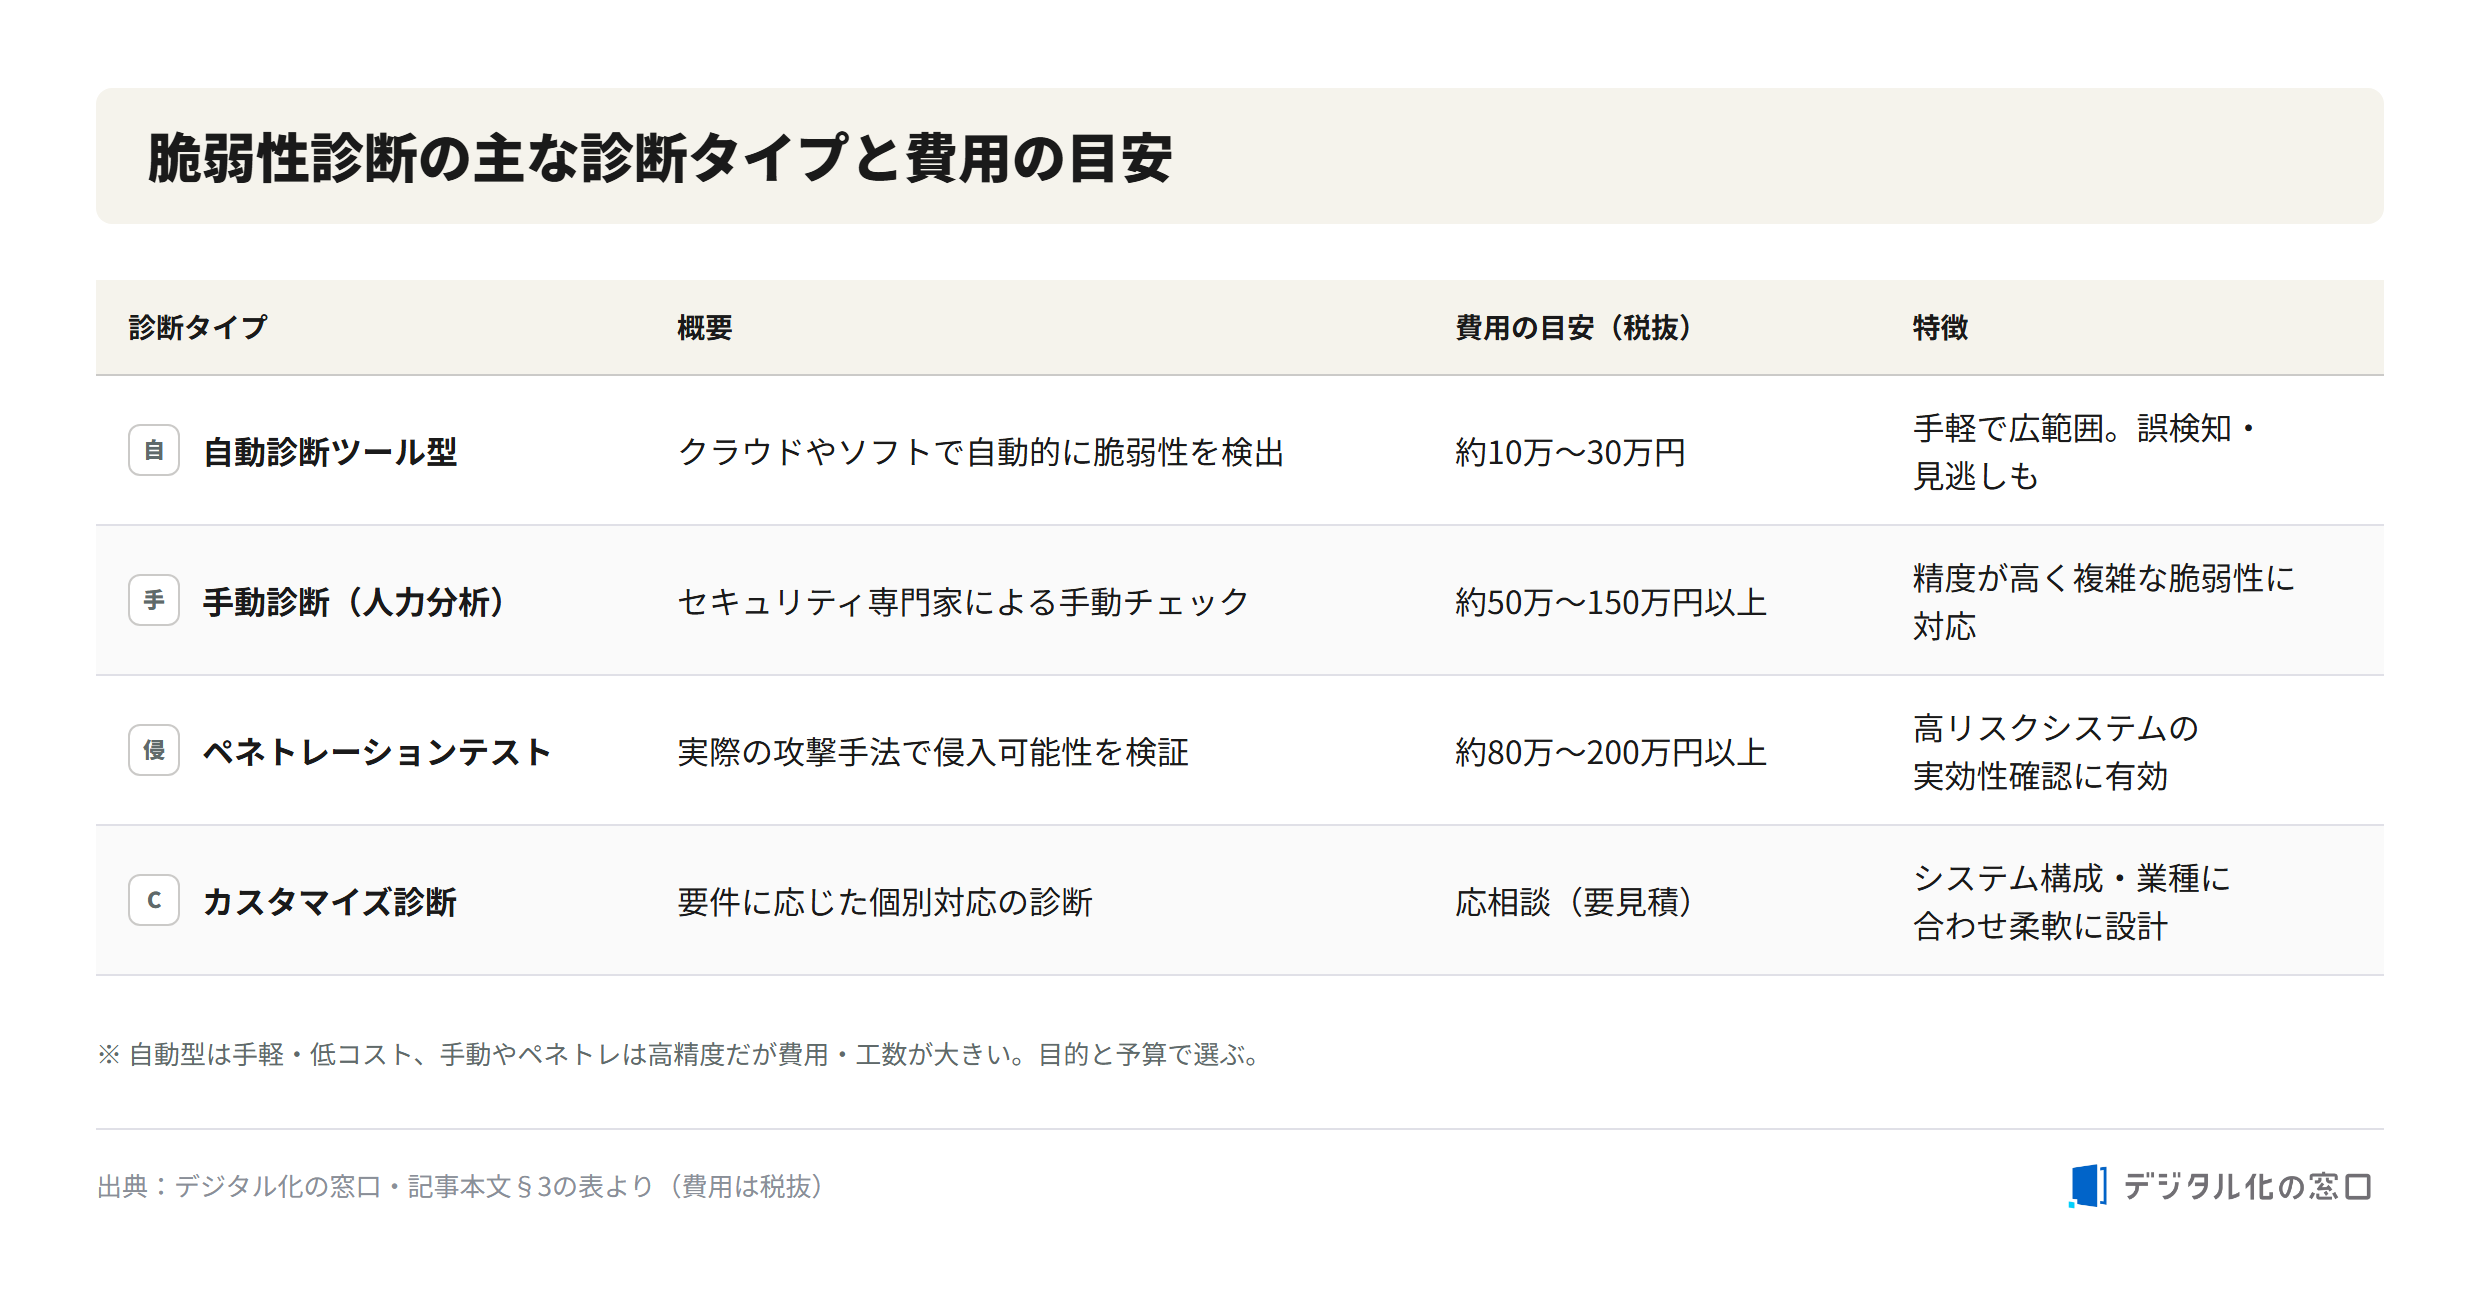Select the 診断タイプ column header
The width and height of the screenshot is (2480, 1302).
198,328
